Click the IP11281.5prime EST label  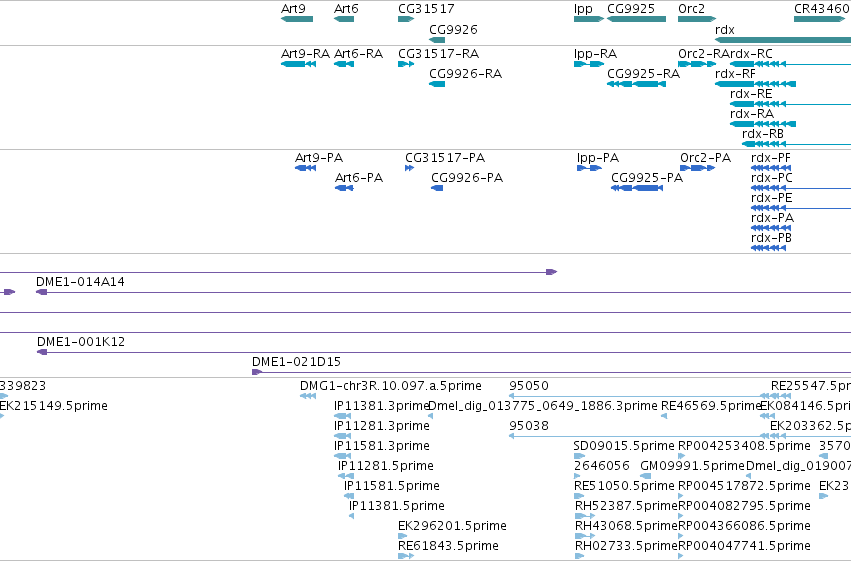386,466
